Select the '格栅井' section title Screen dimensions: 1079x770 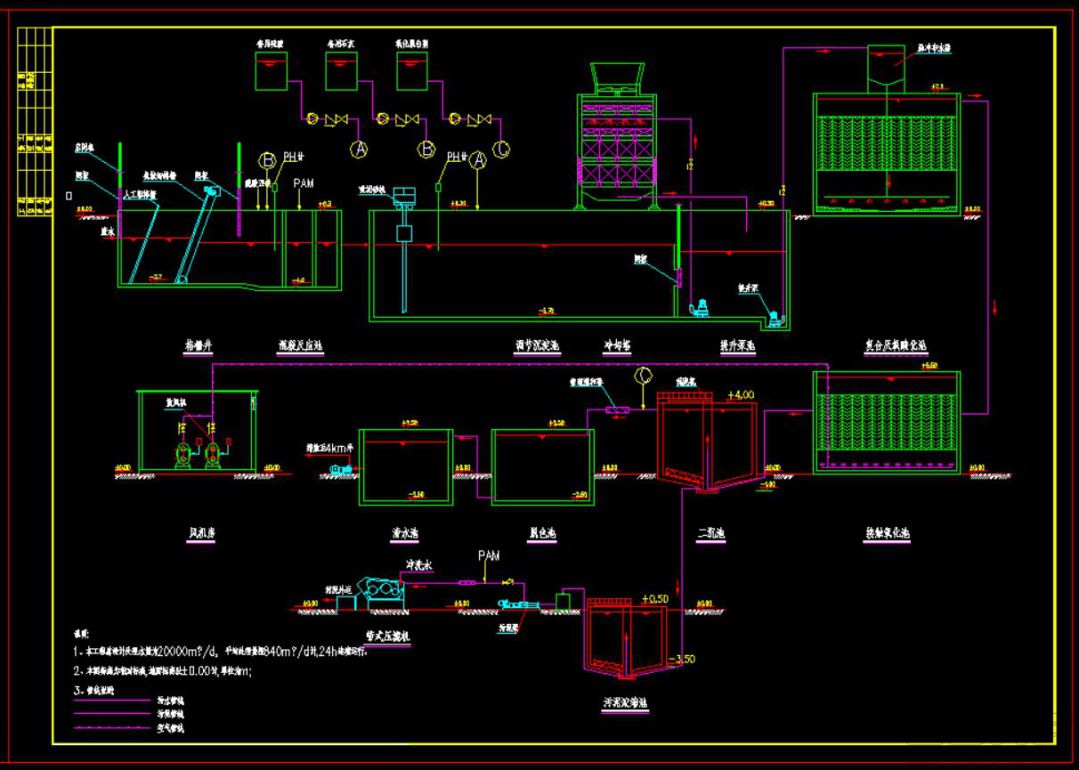click(x=199, y=347)
